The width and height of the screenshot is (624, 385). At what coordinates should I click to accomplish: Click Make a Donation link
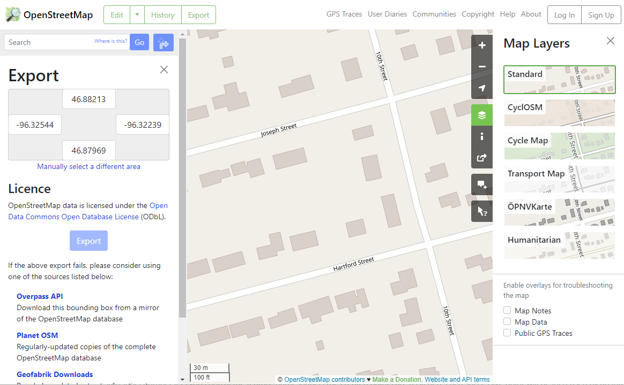point(397,379)
